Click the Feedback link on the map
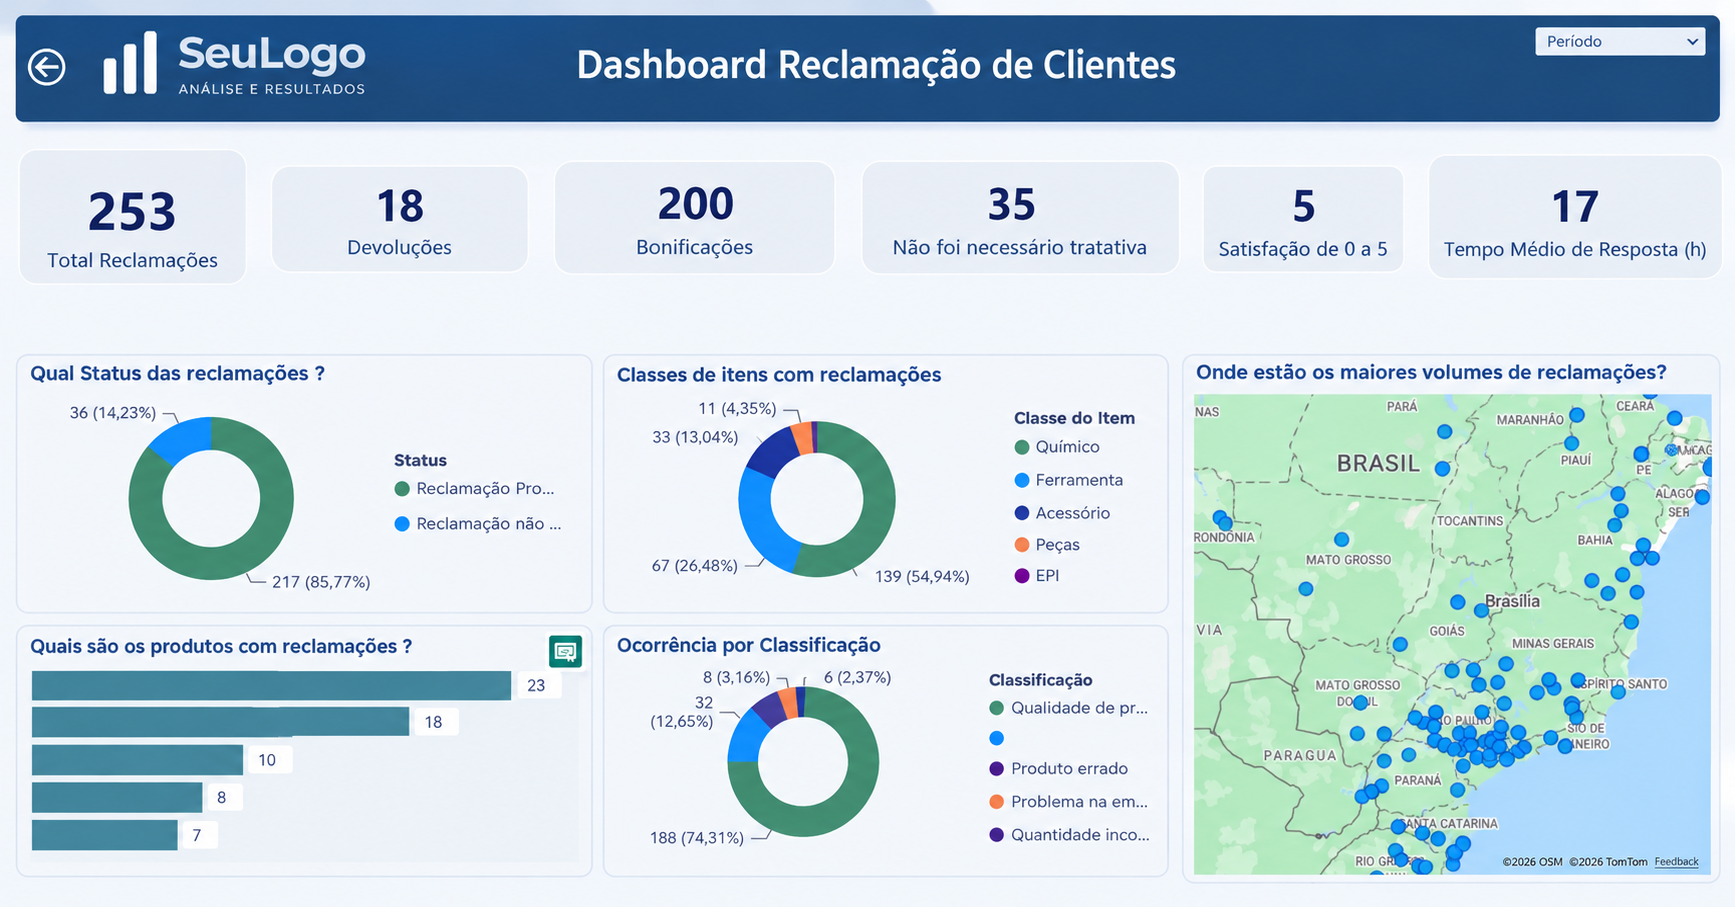Screen dimensions: 1735x907 click(1676, 862)
